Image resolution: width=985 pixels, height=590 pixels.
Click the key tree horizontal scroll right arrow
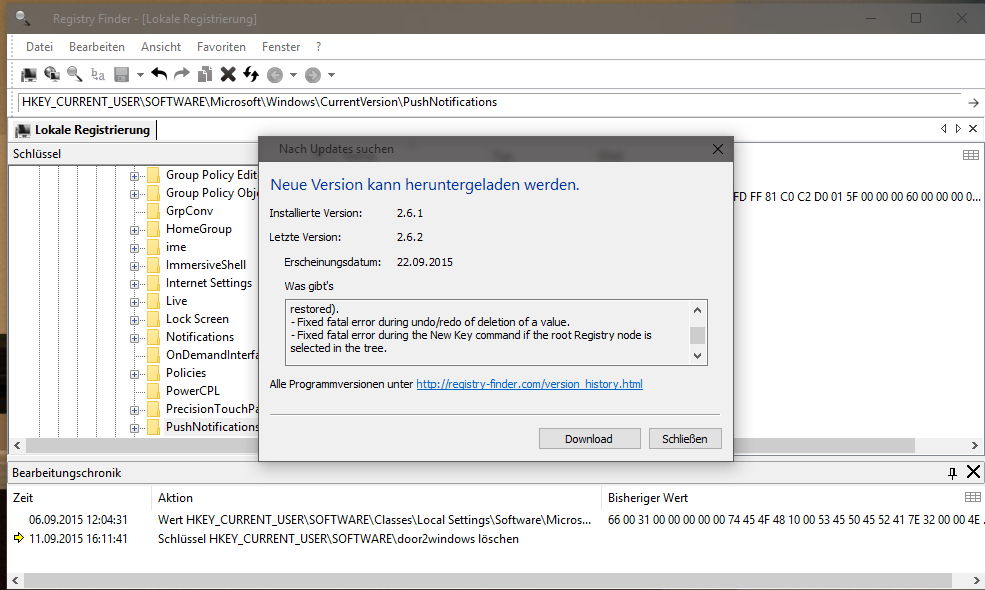pos(974,445)
